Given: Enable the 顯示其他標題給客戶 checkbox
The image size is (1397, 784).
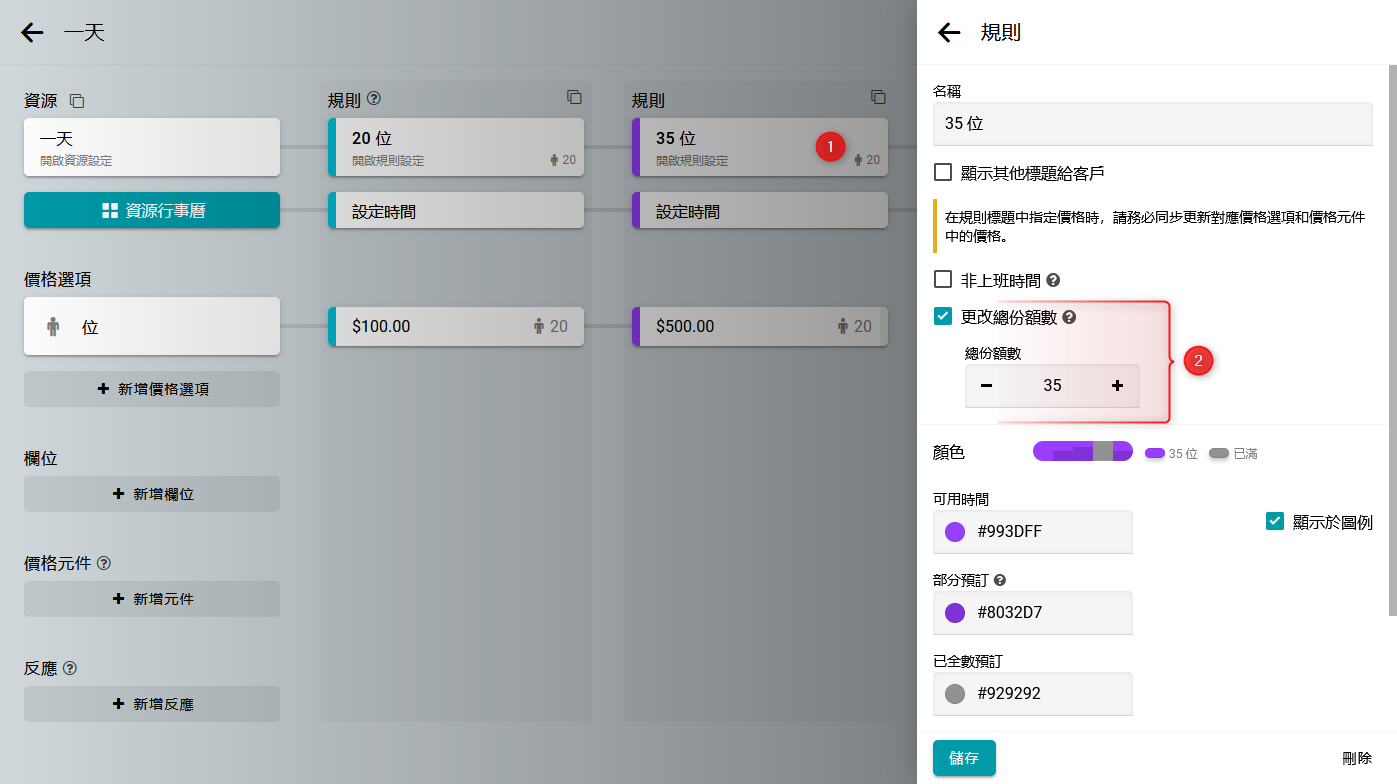Looking at the screenshot, I should (x=943, y=172).
